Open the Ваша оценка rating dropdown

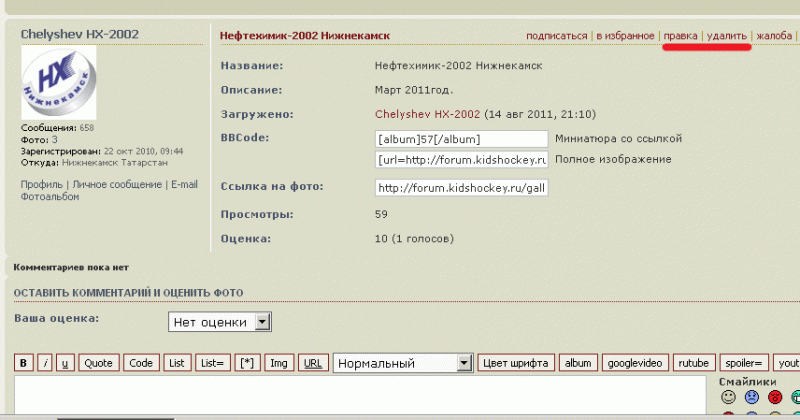(220, 322)
